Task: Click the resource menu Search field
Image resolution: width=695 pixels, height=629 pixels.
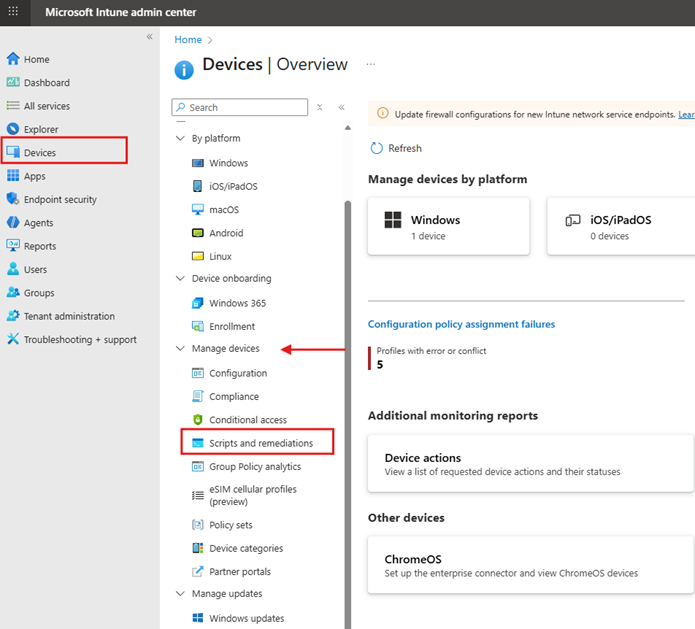Action: pos(240,107)
